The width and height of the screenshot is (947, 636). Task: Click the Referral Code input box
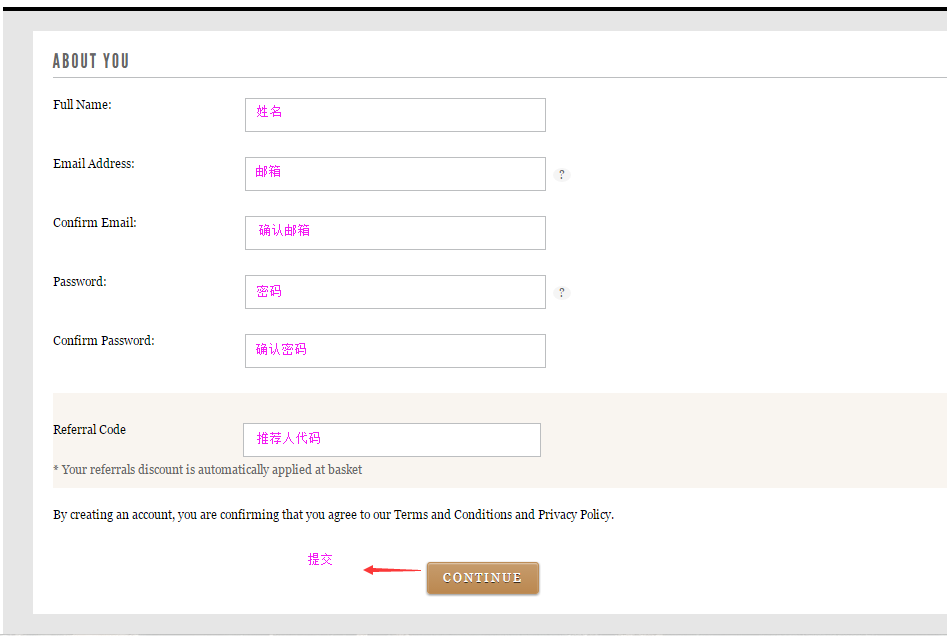(392, 440)
